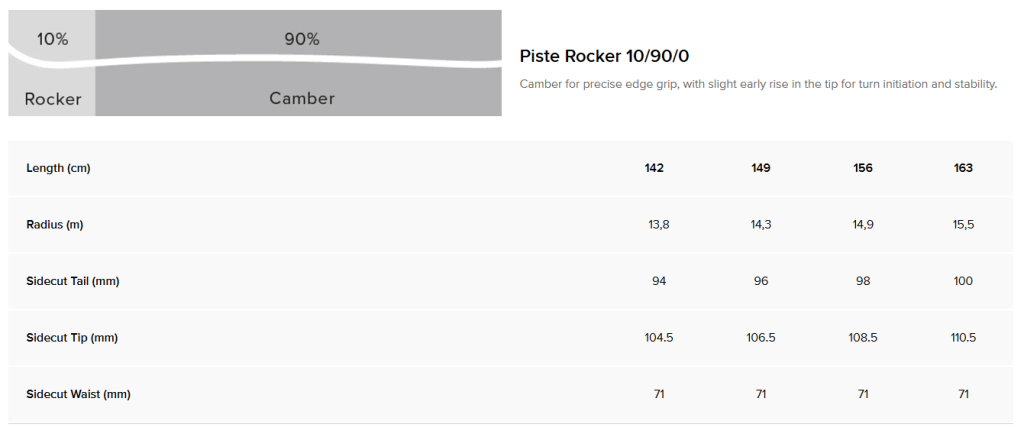Click the Length (cm) row label
Screen dimensions: 1024x434
pos(58,168)
